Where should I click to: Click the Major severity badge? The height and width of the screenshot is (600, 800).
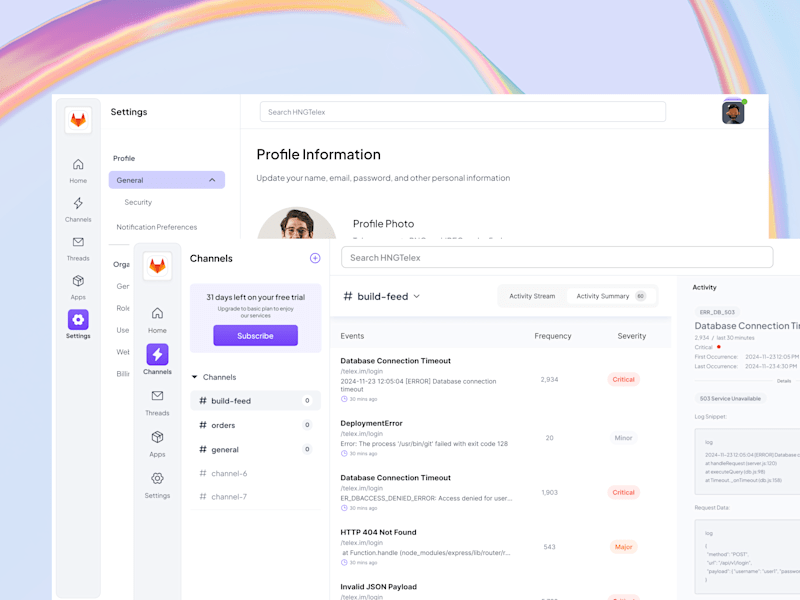(623, 547)
